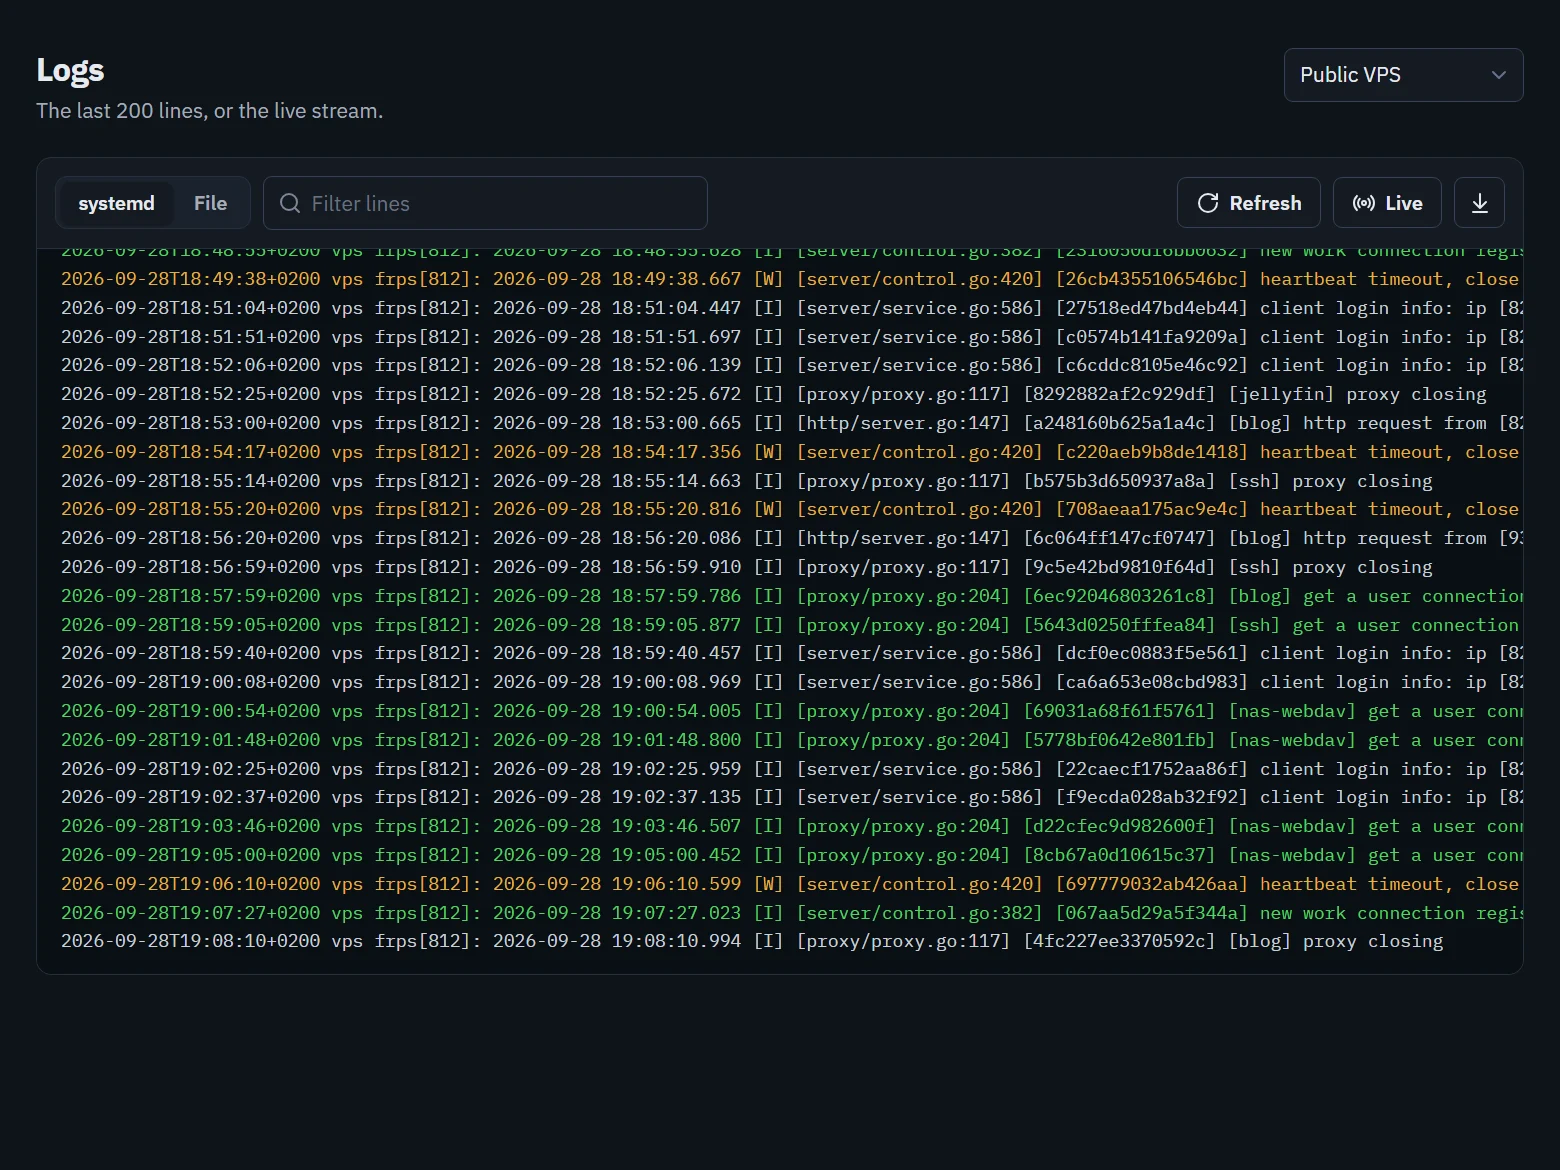Screen dimensions: 1560x1170
Task: Select the 19:07:27 new work connection line
Action: [790, 913]
